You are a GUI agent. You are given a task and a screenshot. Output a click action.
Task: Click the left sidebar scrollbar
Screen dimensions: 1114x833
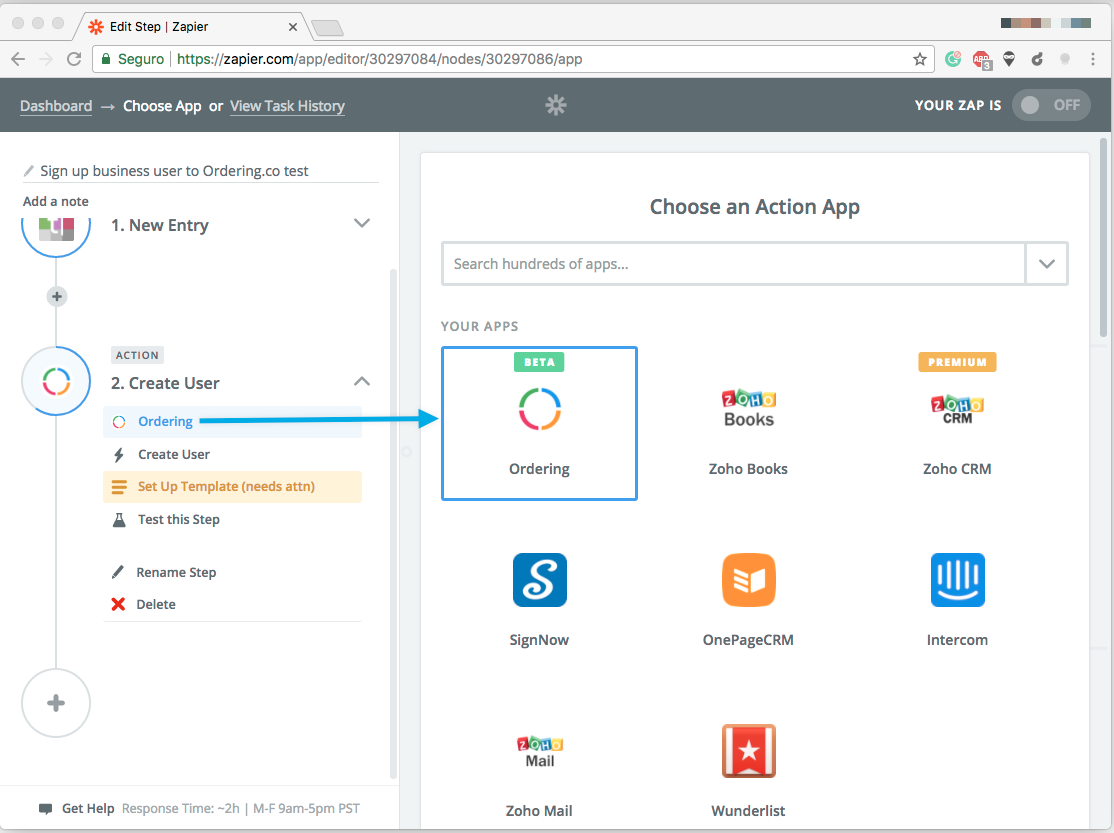tap(394, 524)
